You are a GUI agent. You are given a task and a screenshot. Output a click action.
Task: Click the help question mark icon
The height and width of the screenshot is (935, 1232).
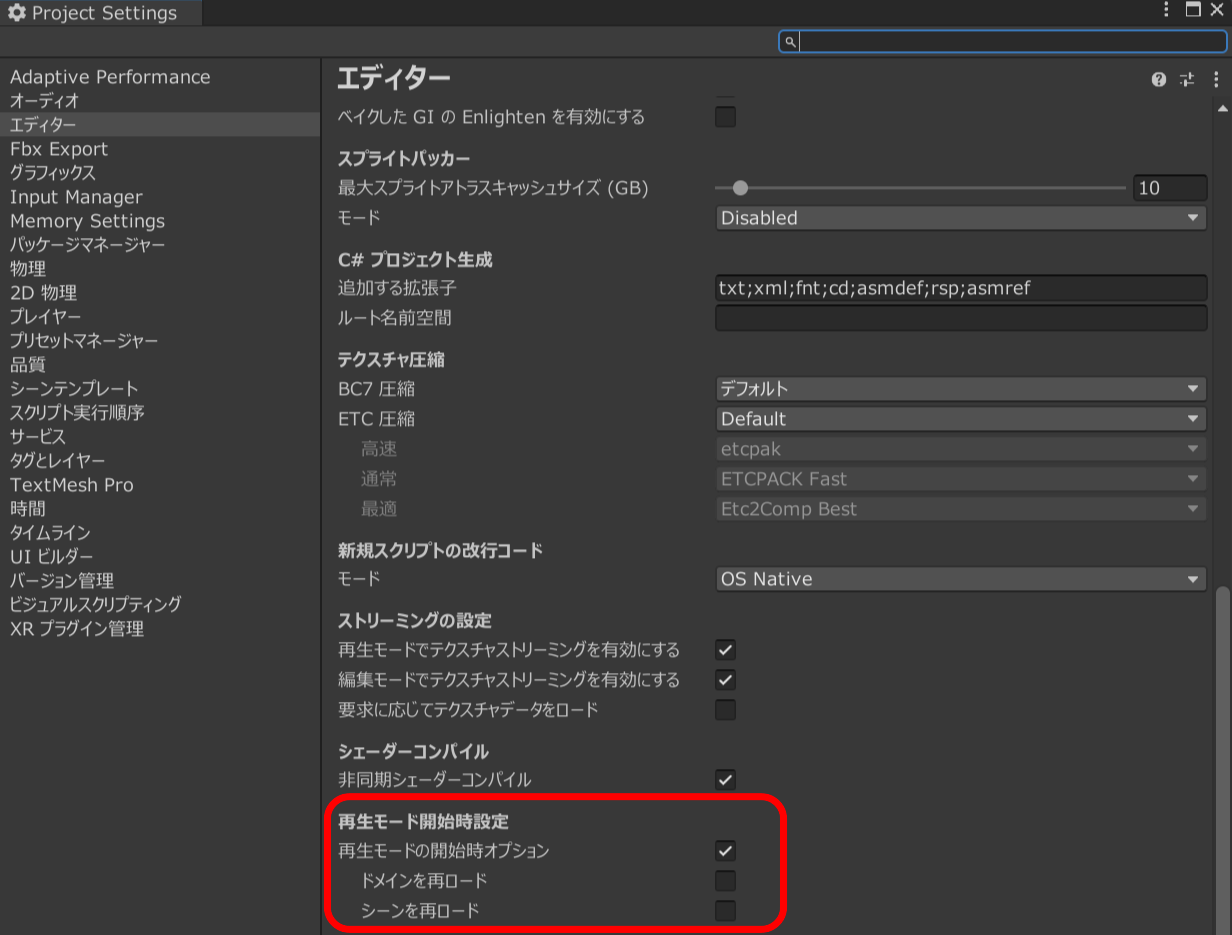[x=1158, y=79]
